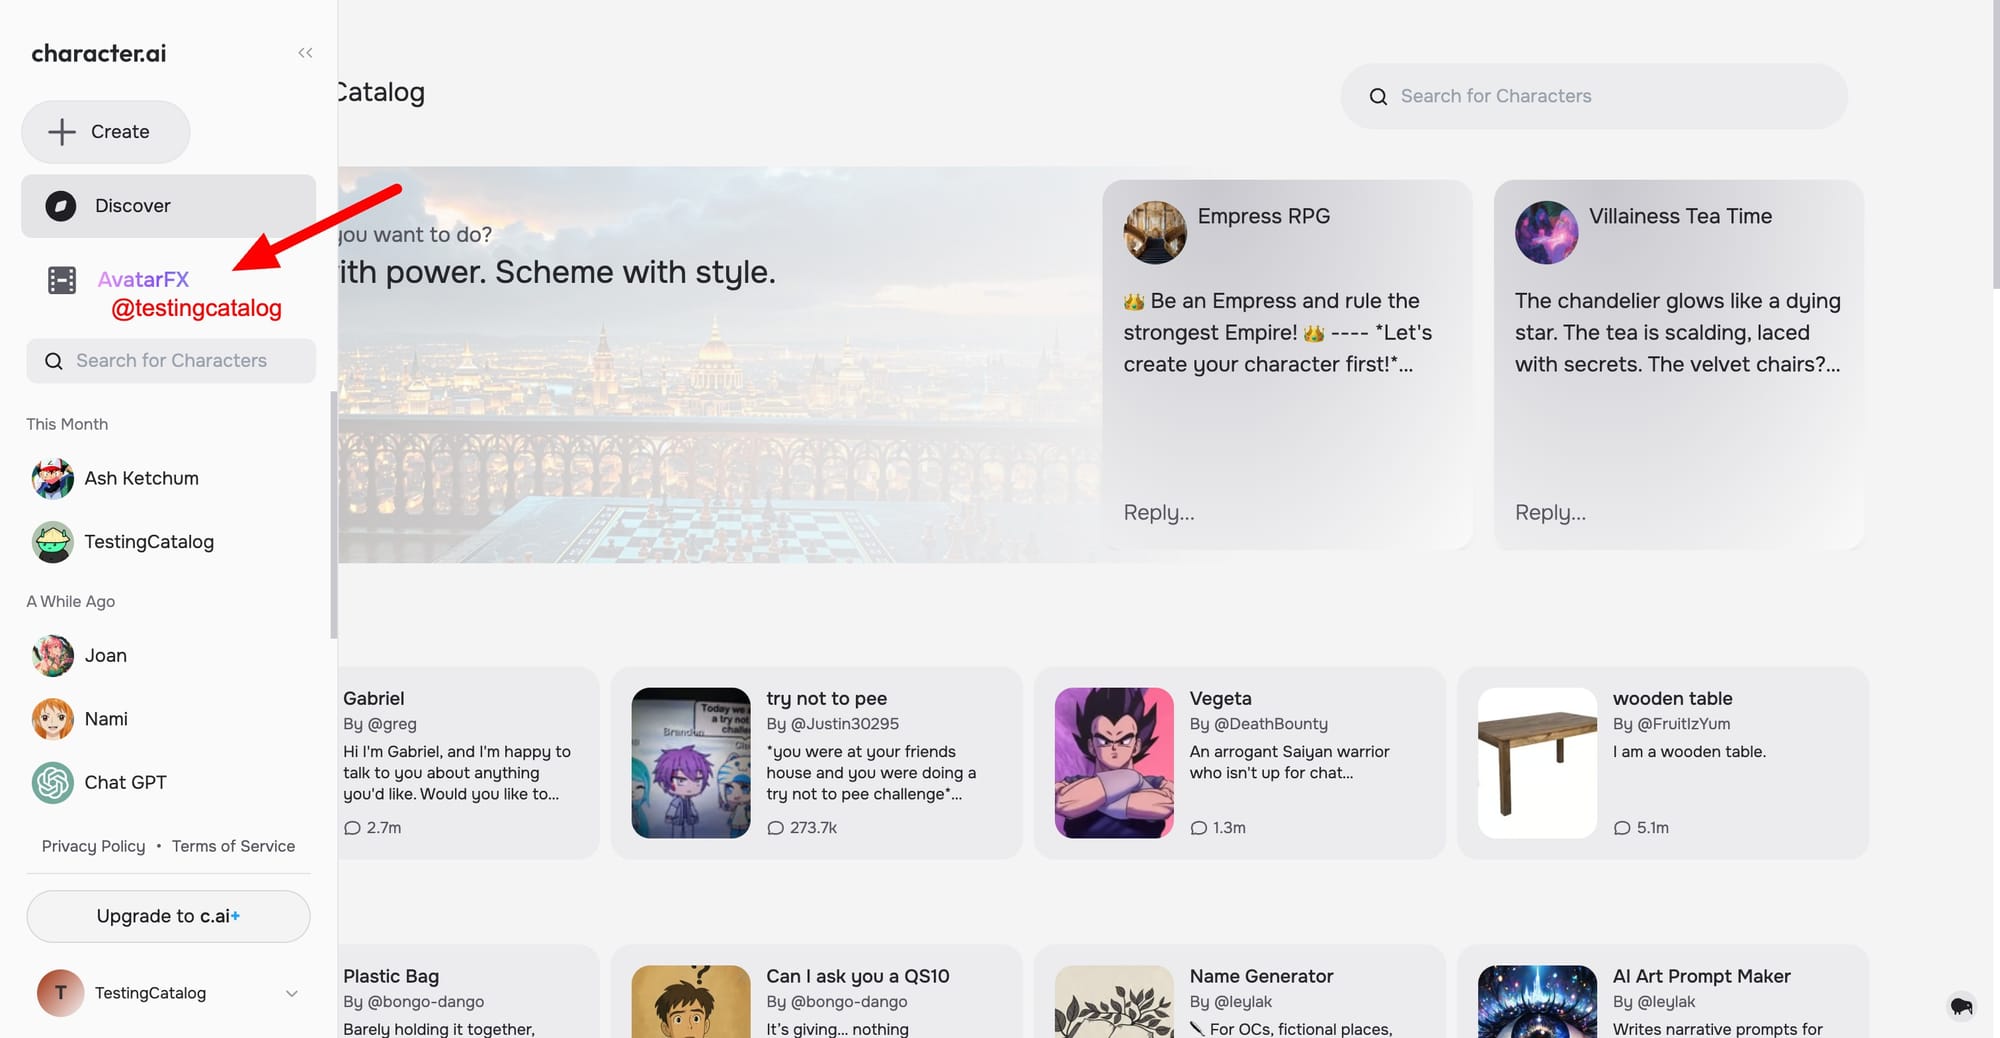The image size is (2000, 1038).
Task: Click Reply field on Villainess Tea Time card
Action: tap(1550, 513)
